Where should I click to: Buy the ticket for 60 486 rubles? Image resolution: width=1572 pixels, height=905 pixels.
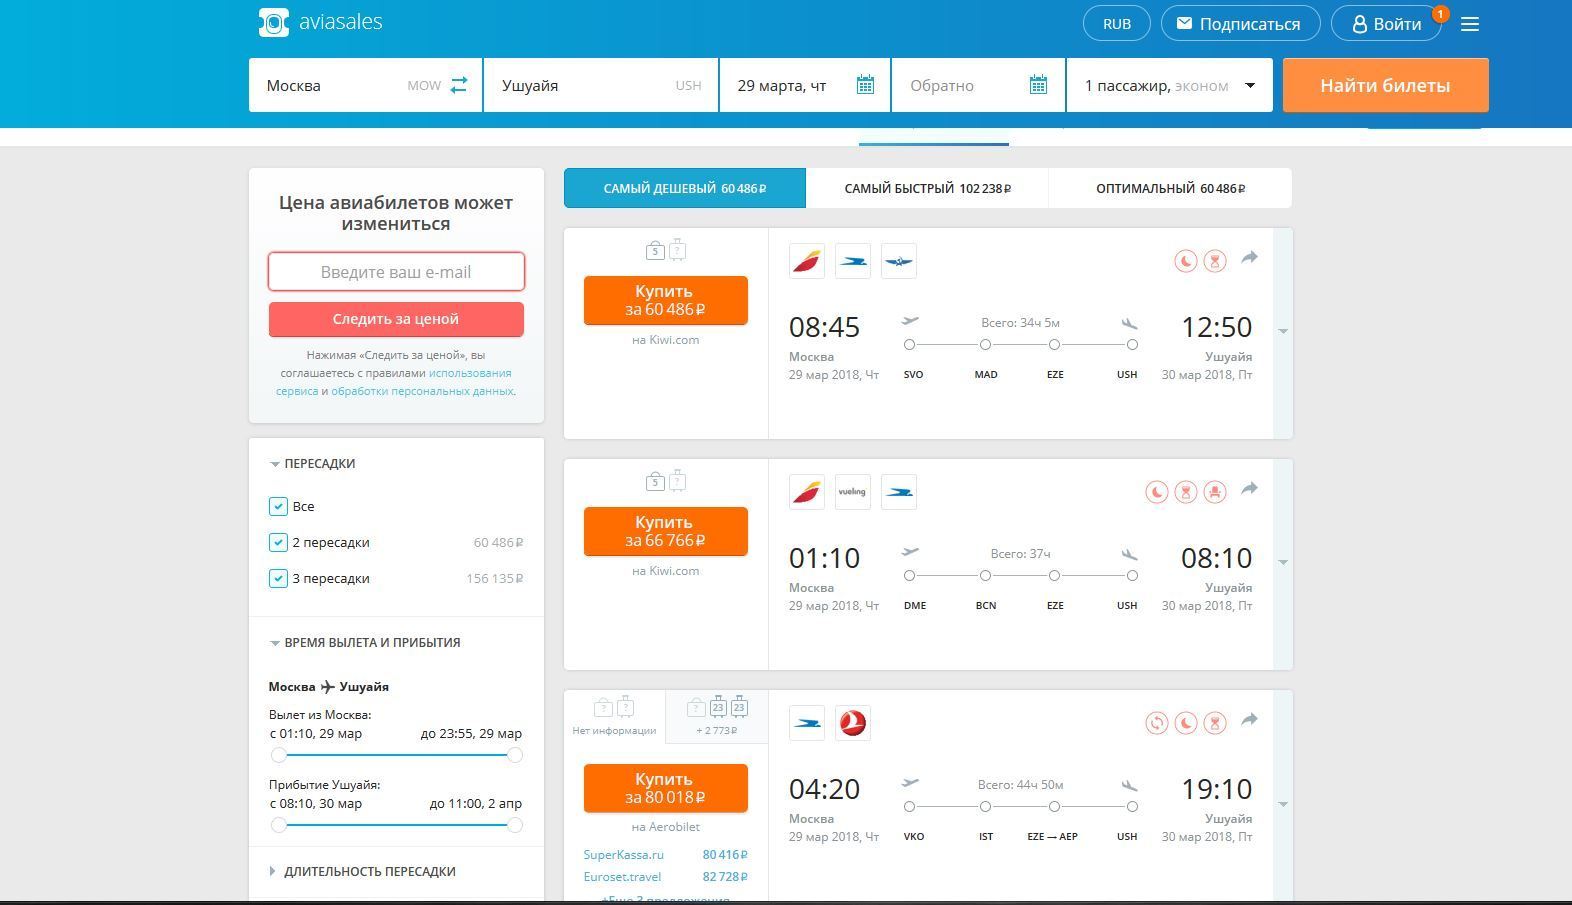(665, 300)
